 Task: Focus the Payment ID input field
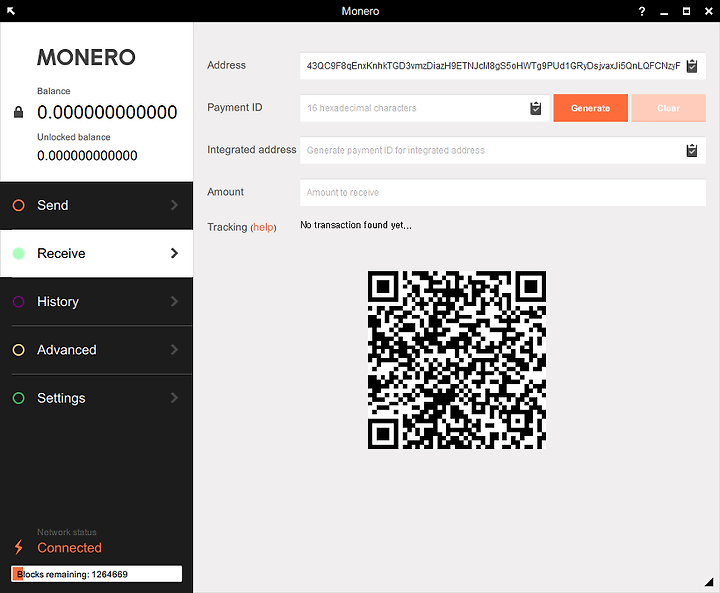point(425,108)
